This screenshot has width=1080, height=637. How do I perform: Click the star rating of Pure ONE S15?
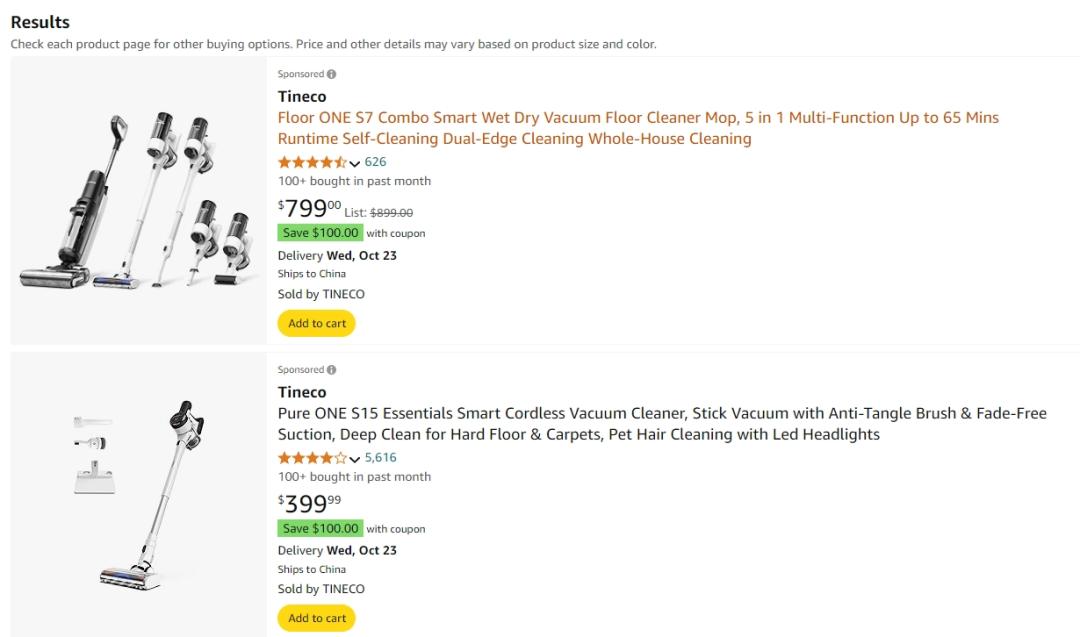[x=312, y=458]
